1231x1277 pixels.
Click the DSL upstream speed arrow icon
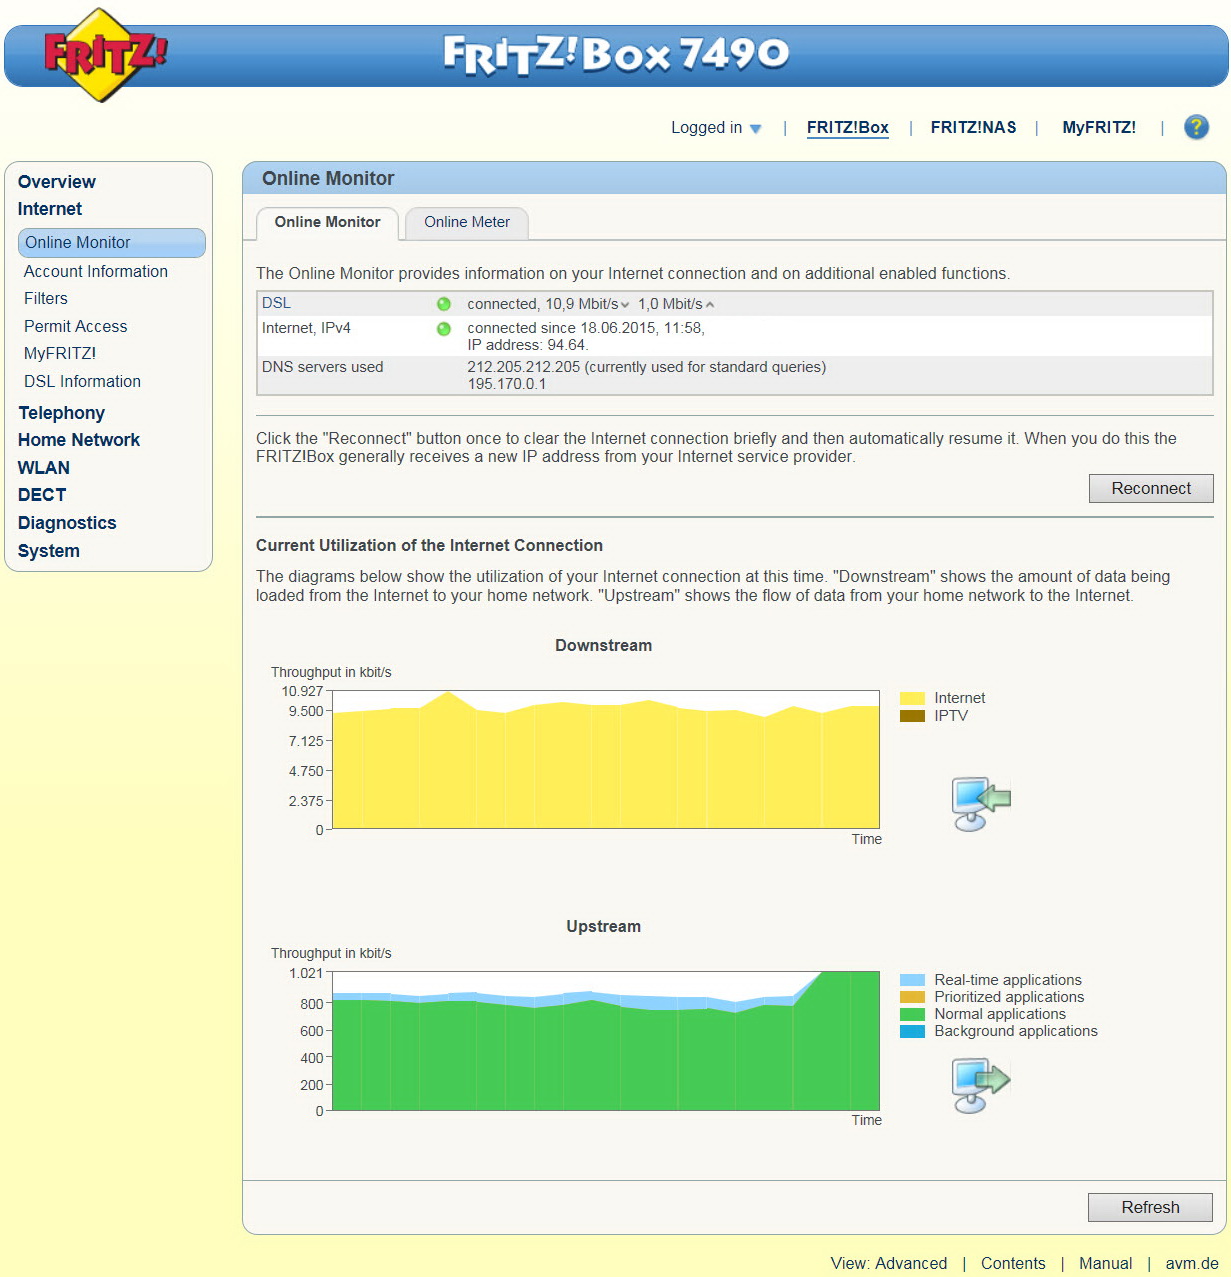tap(710, 305)
